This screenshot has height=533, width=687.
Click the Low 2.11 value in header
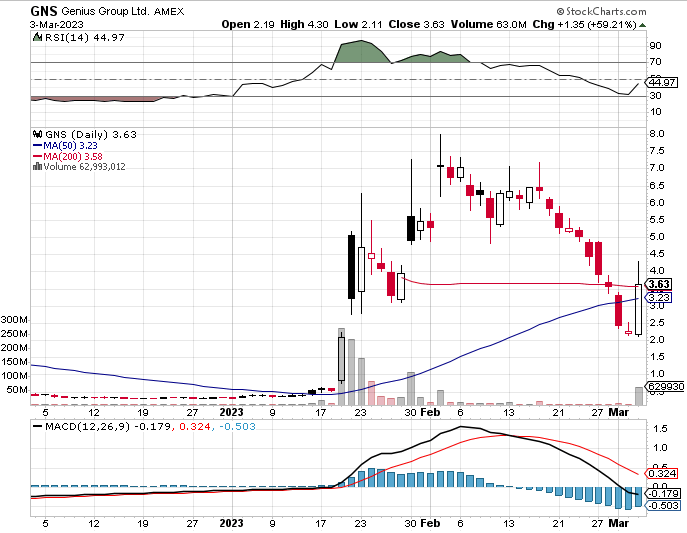pos(358,25)
